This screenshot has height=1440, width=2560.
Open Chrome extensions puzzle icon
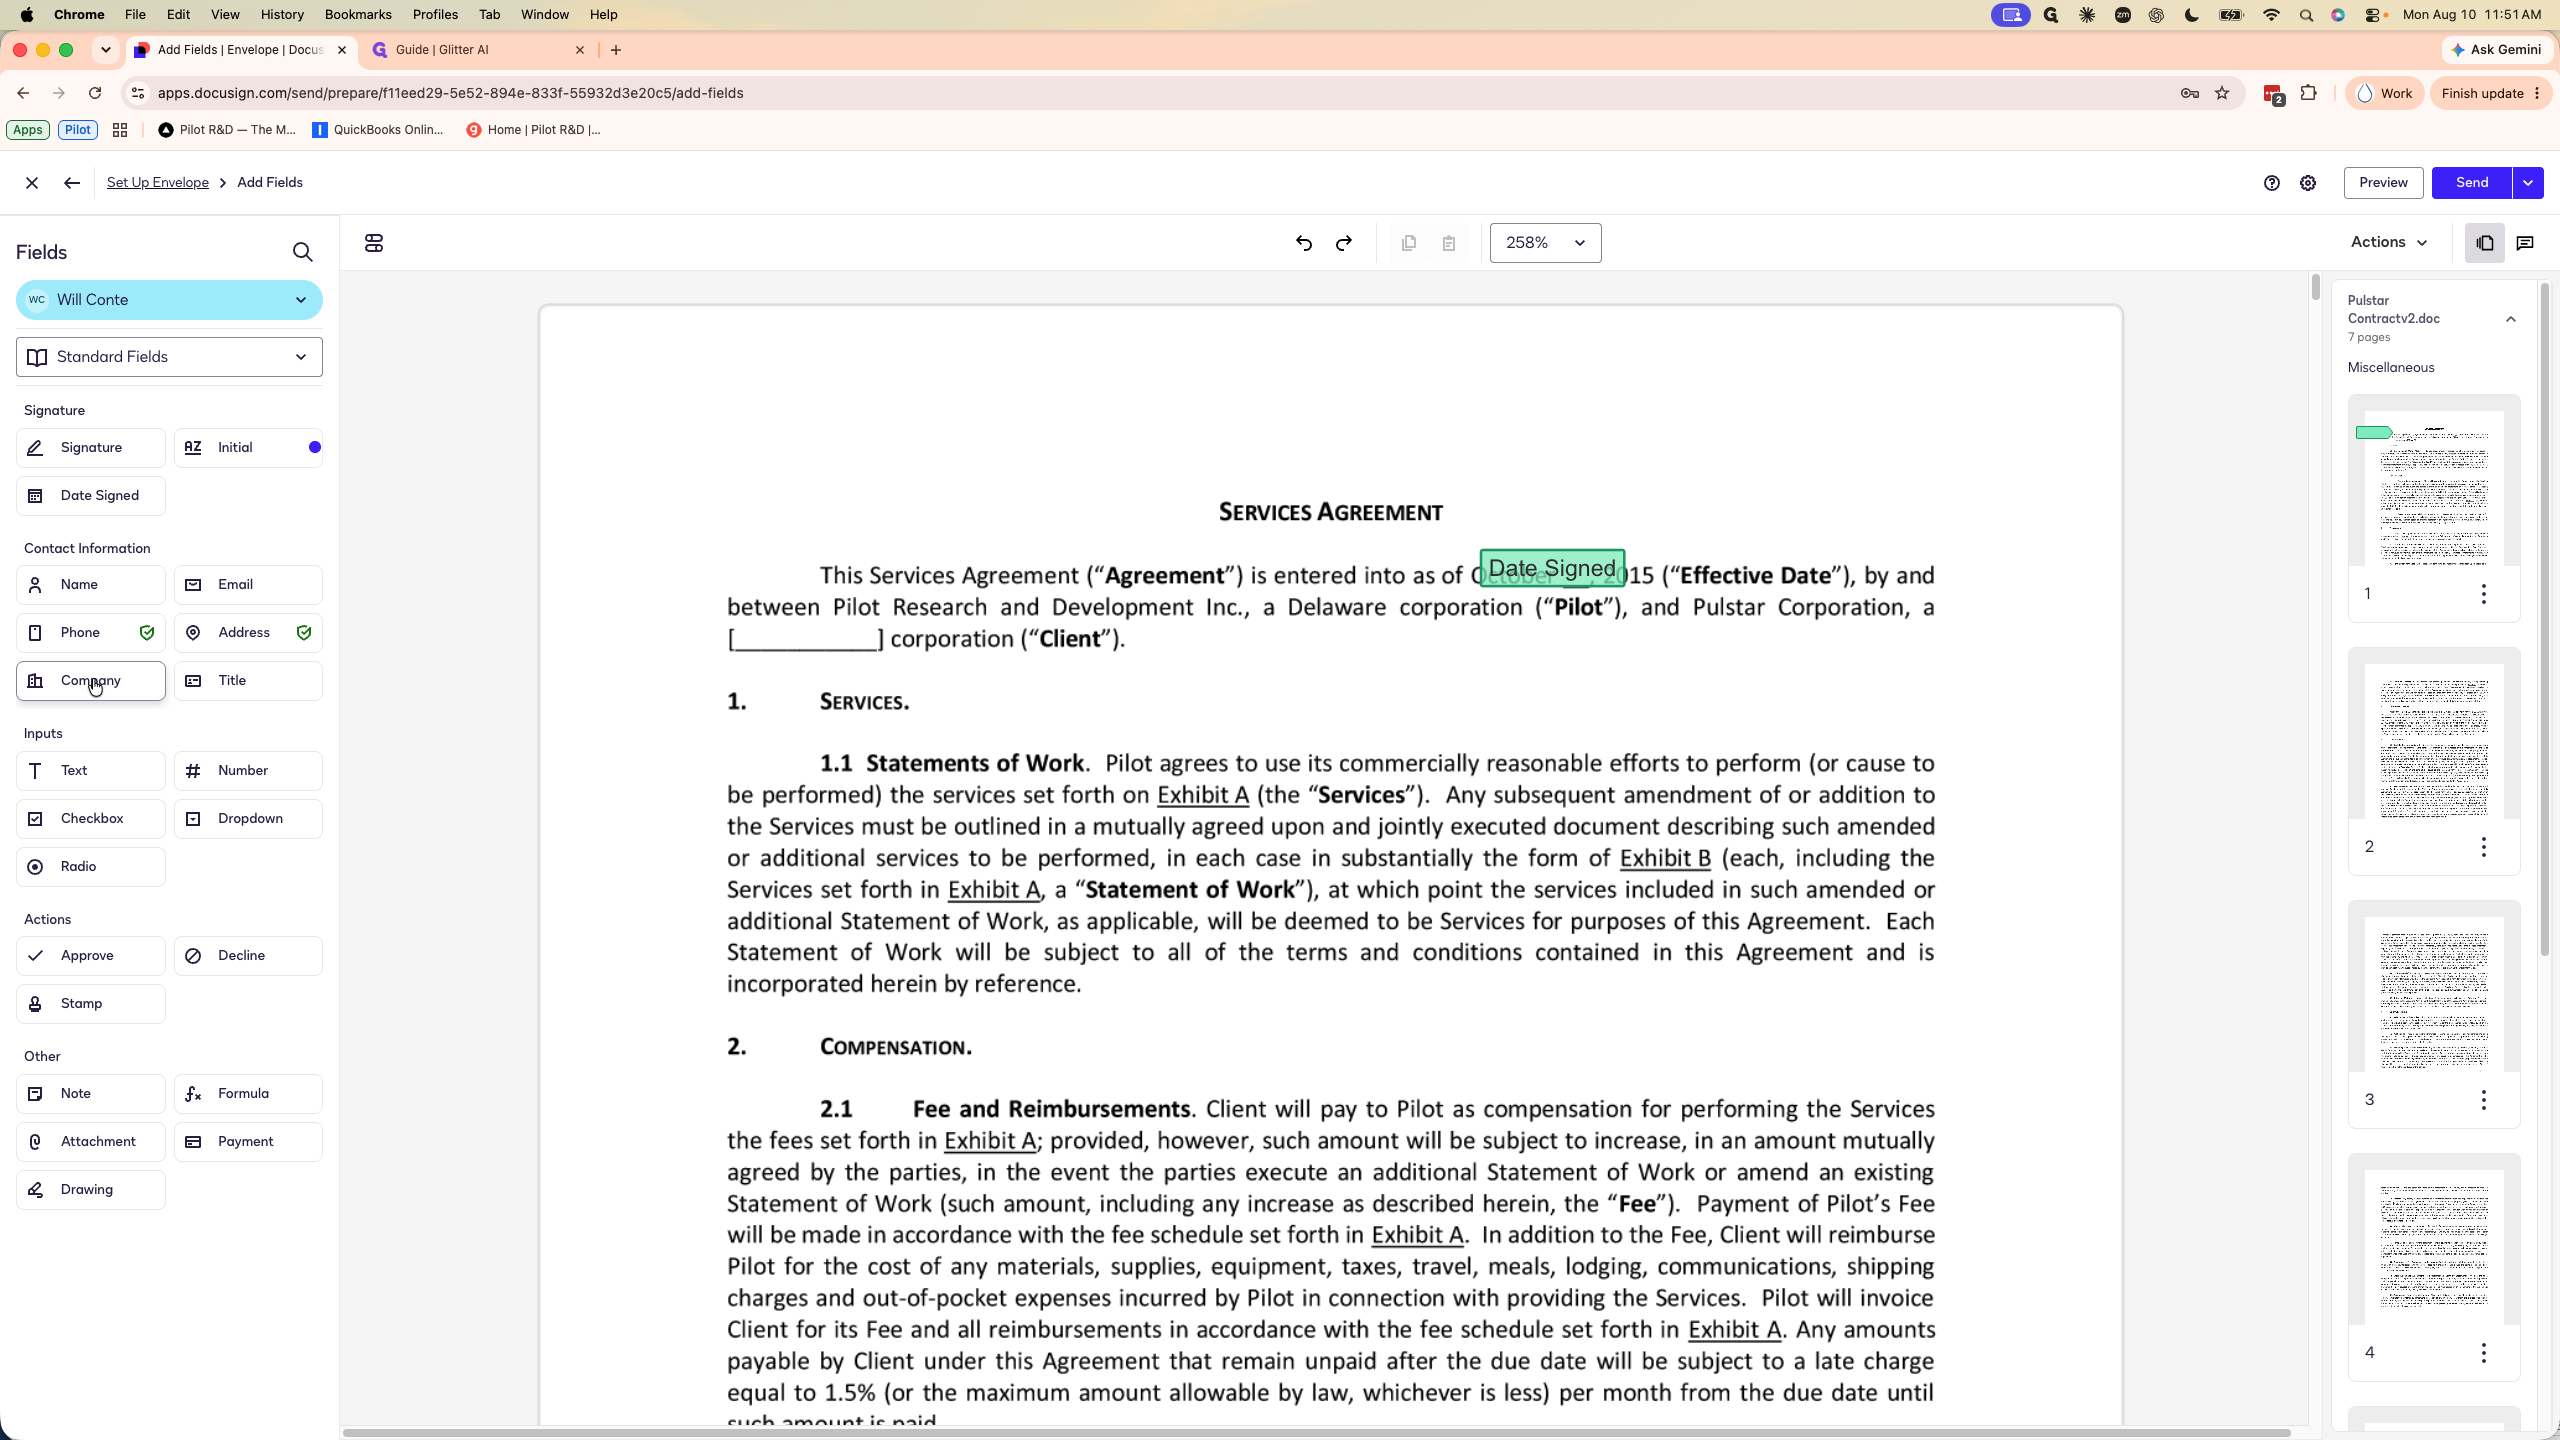pos(2309,93)
